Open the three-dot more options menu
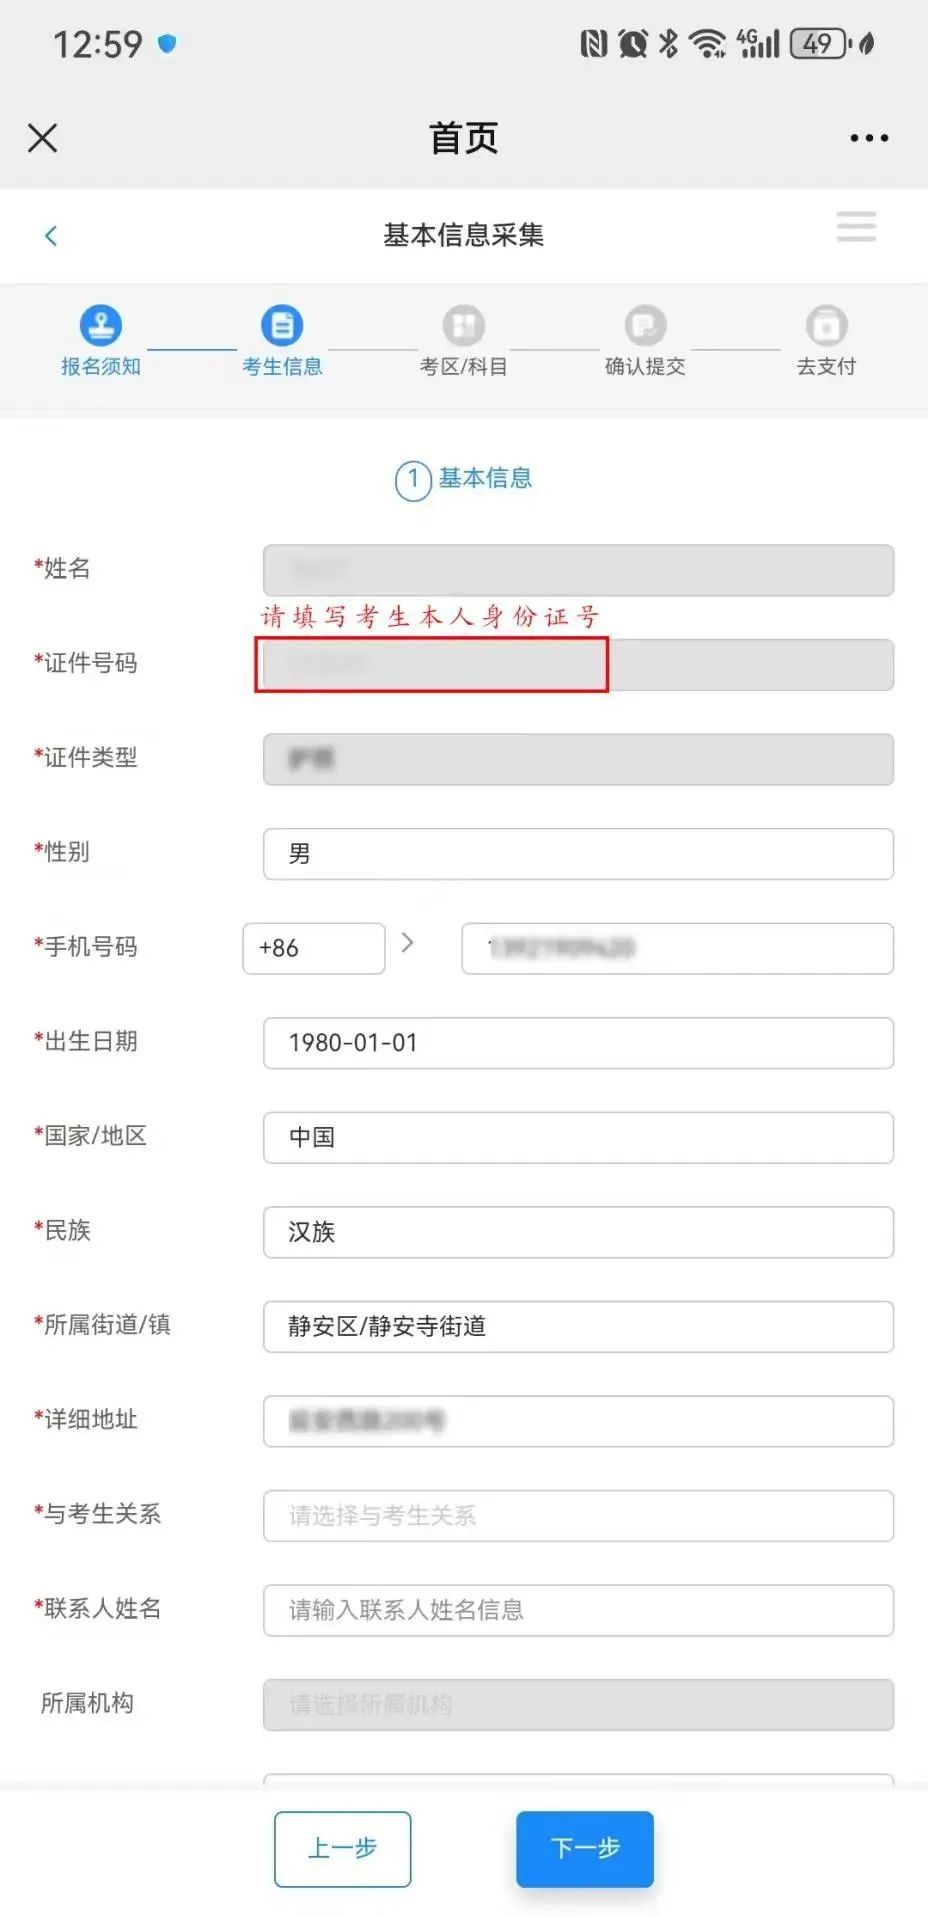Screen dimensions: 928x1917 tap(868, 138)
